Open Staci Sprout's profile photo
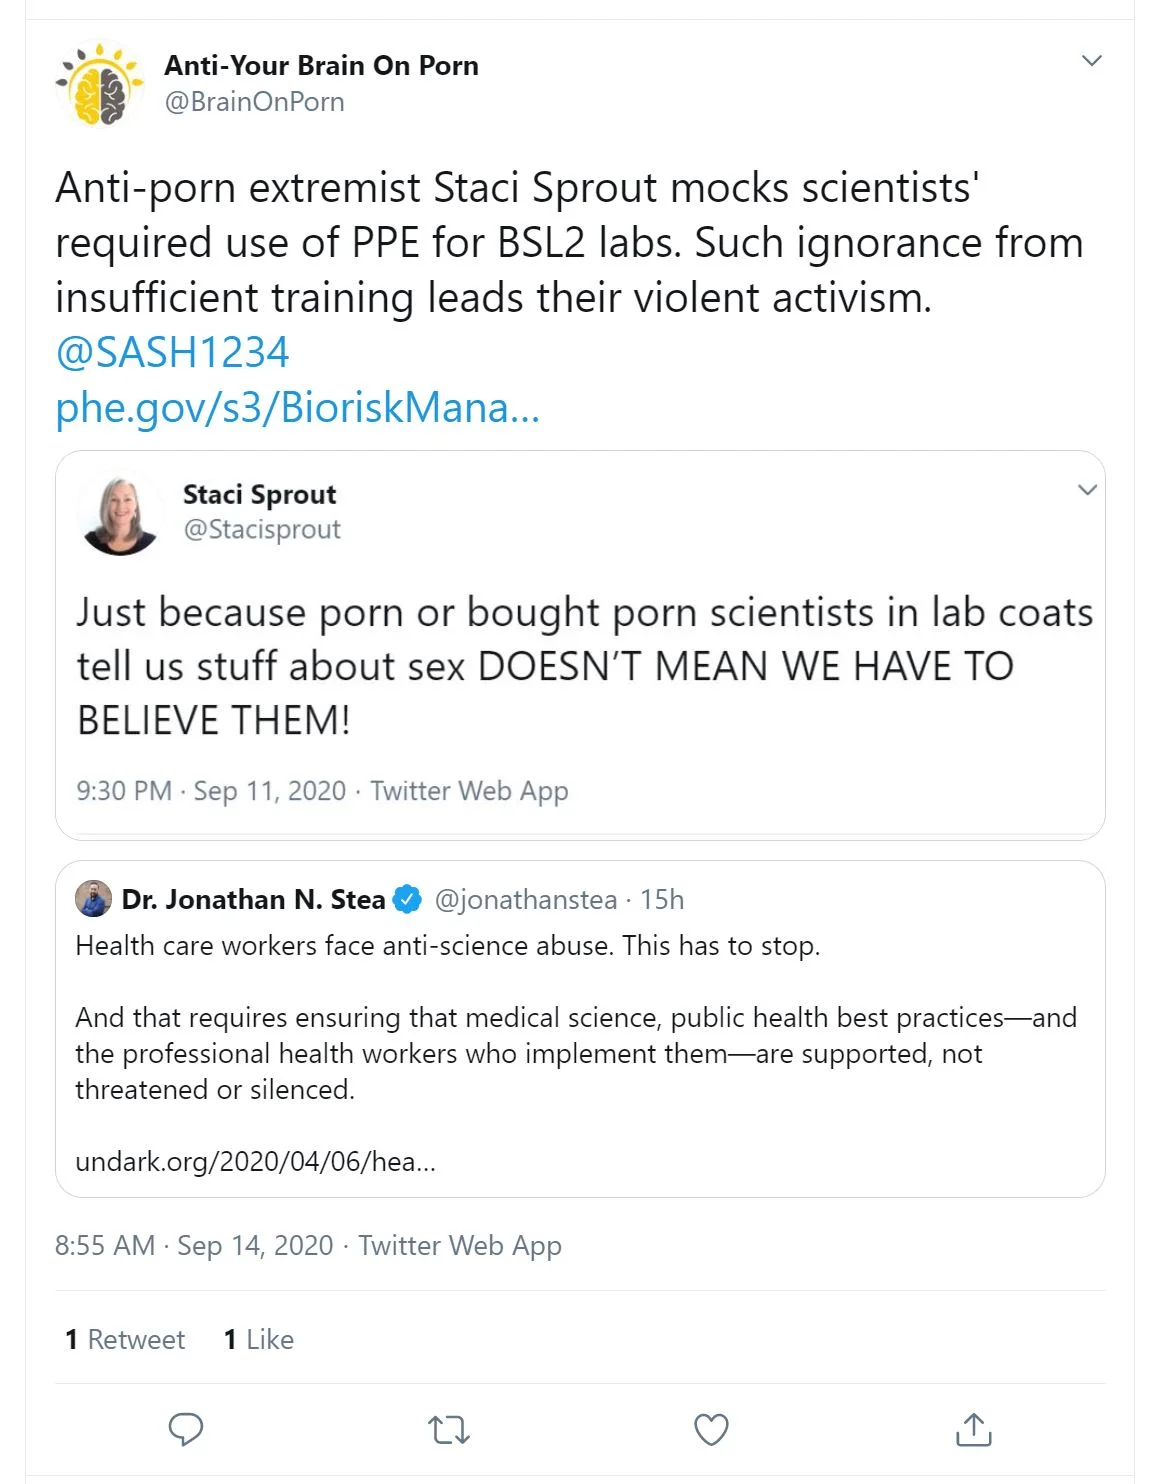This screenshot has width=1153, height=1484. pos(120,514)
